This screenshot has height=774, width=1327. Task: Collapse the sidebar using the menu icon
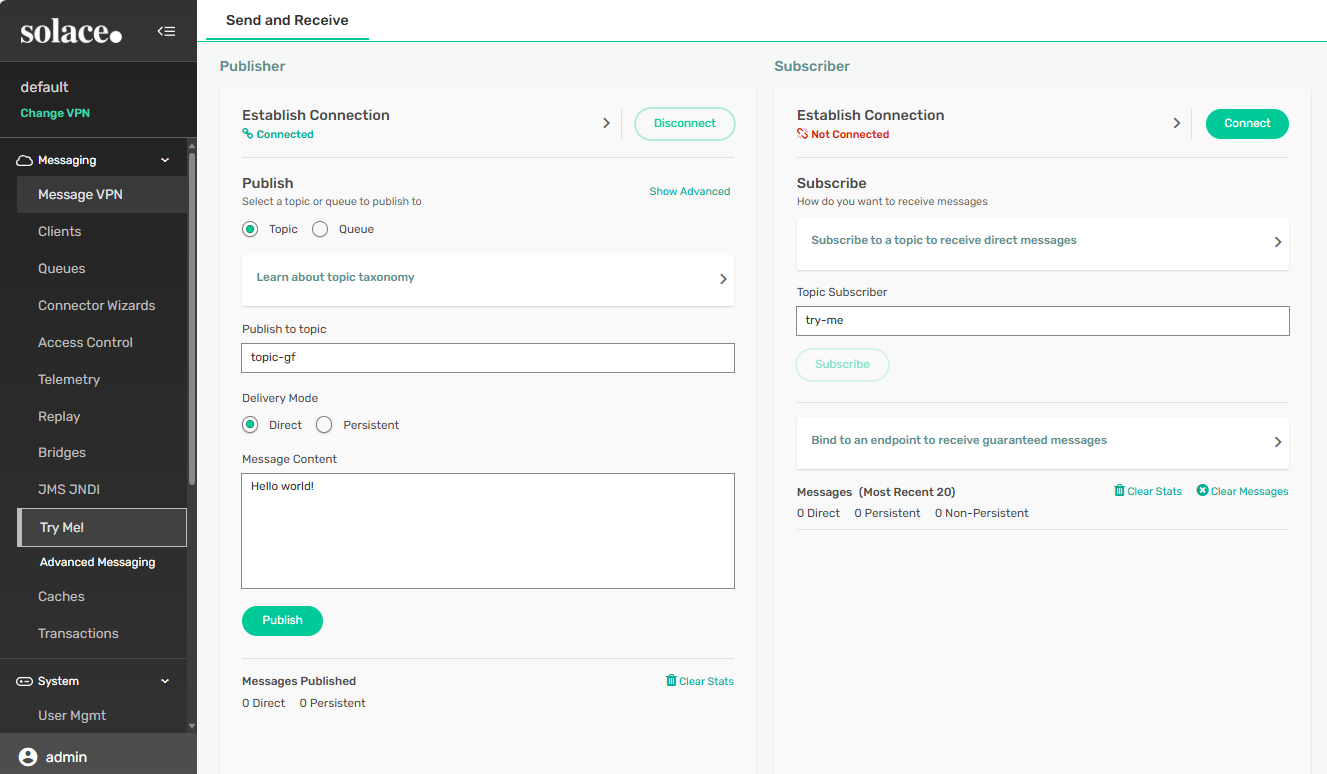click(166, 31)
